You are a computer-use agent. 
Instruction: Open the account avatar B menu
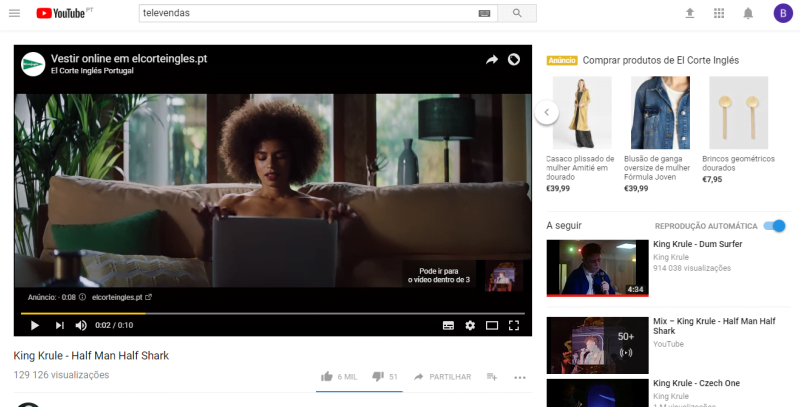(783, 13)
